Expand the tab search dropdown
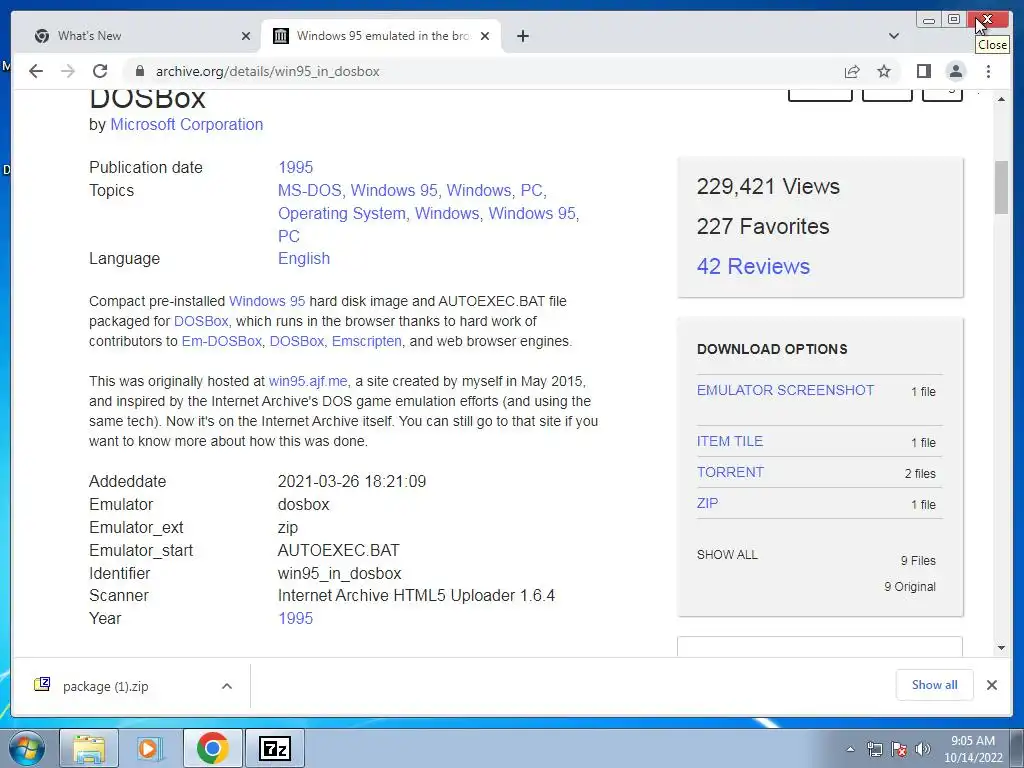The height and width of the screenshot is (768, 1024). click(894, 36)
